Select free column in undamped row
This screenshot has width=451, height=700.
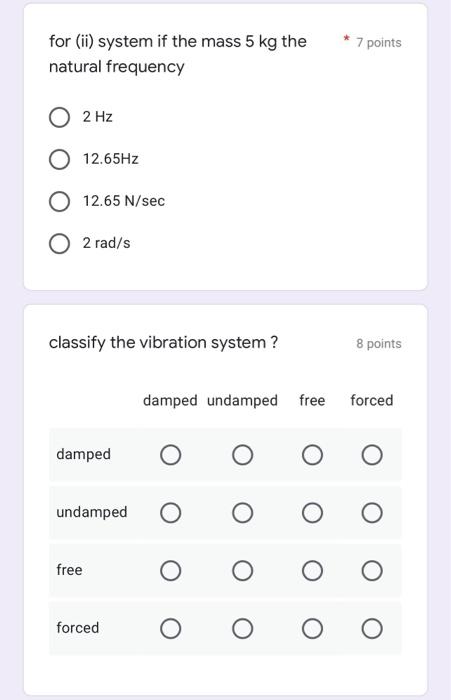[x=312, y=513]
